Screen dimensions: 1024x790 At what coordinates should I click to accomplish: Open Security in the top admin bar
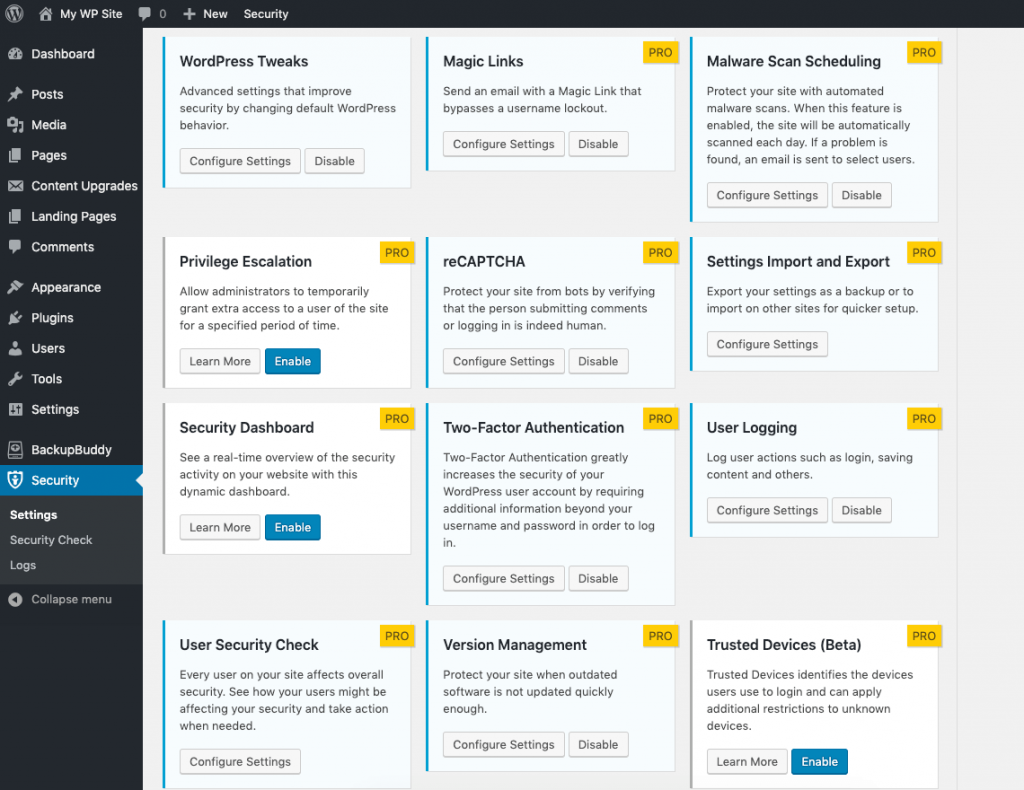coord(266,14)
